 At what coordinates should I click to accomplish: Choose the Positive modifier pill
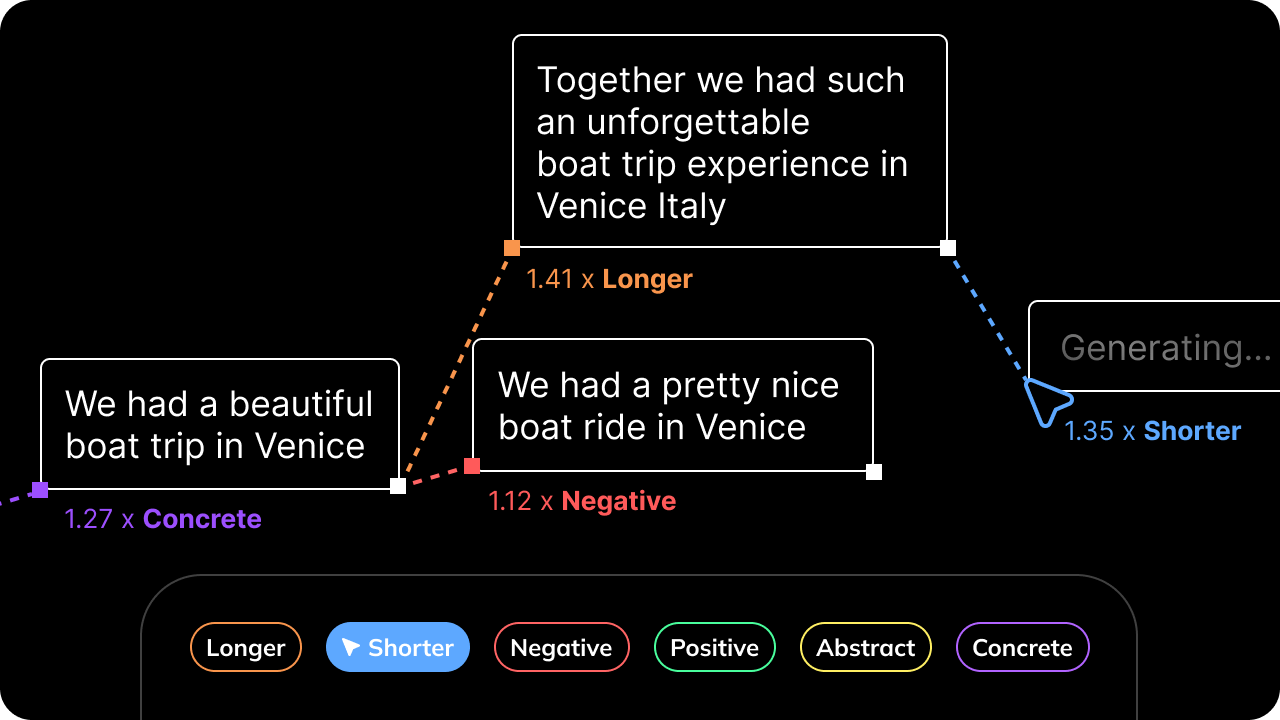[714, 647]
